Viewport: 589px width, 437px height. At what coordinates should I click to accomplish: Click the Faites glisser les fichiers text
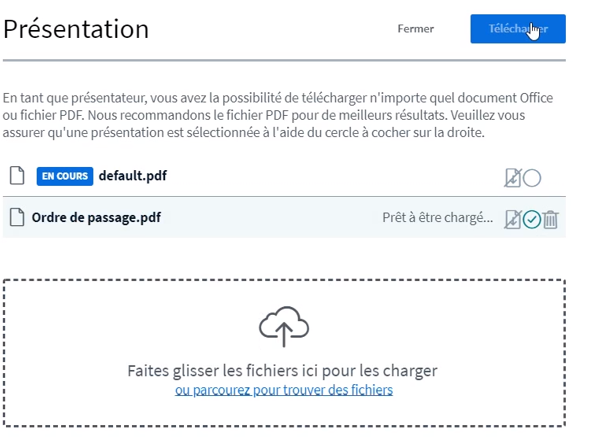click(282, 371)
